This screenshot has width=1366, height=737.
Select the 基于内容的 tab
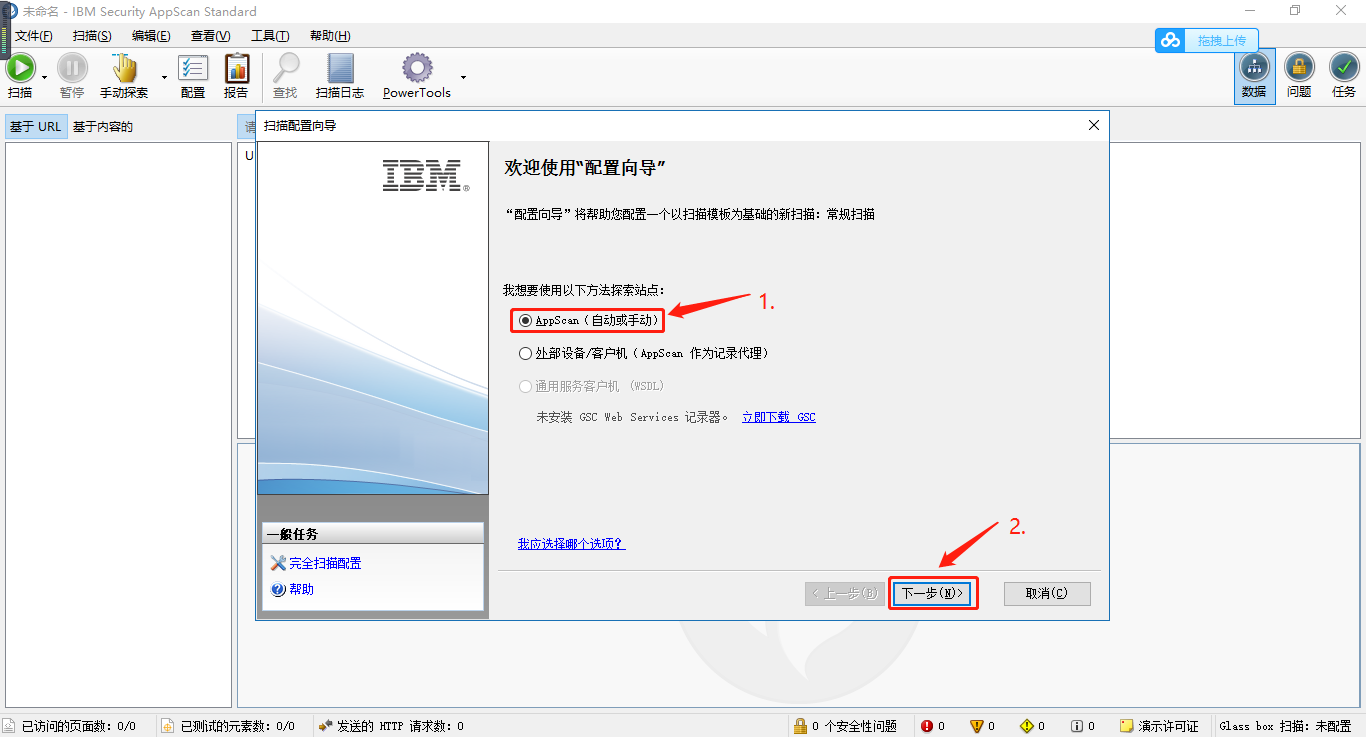tap(103, 127)
